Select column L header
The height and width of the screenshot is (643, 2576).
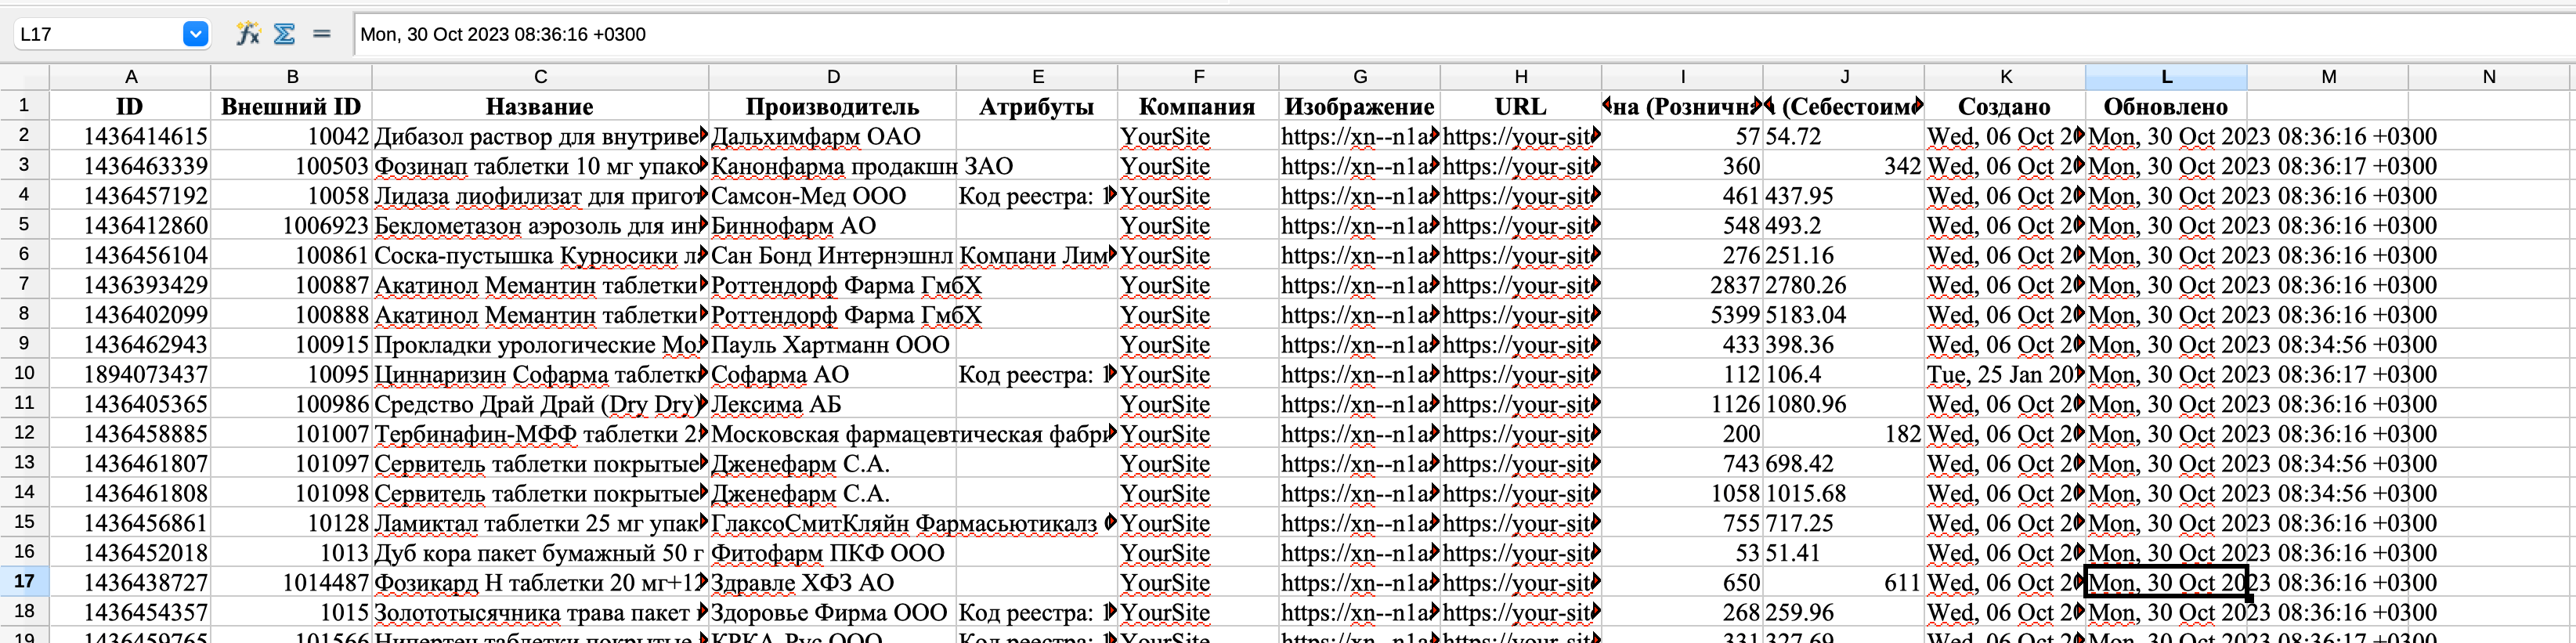click(2165, 77)
